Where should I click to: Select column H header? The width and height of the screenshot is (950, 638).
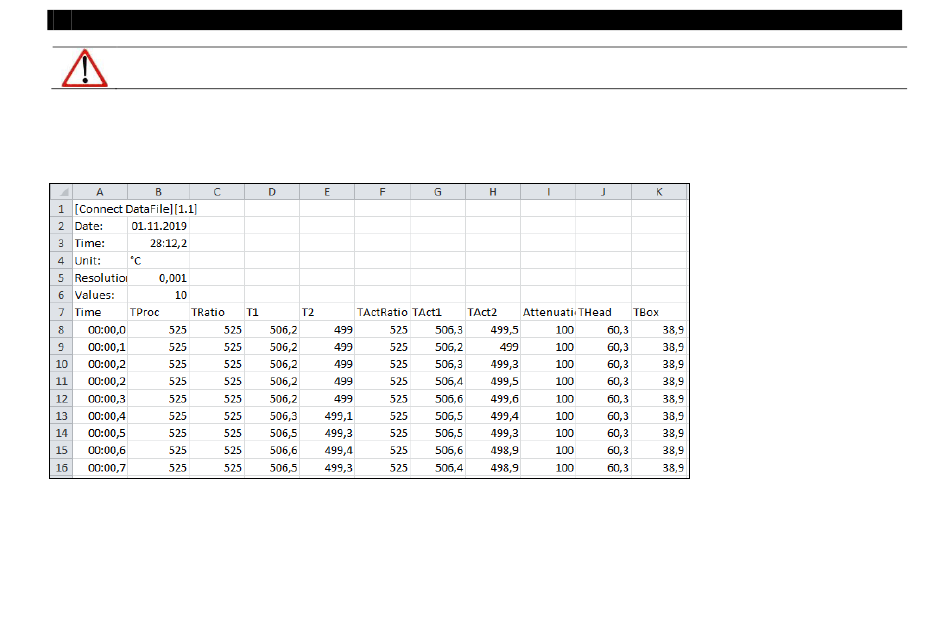point(493,192)
